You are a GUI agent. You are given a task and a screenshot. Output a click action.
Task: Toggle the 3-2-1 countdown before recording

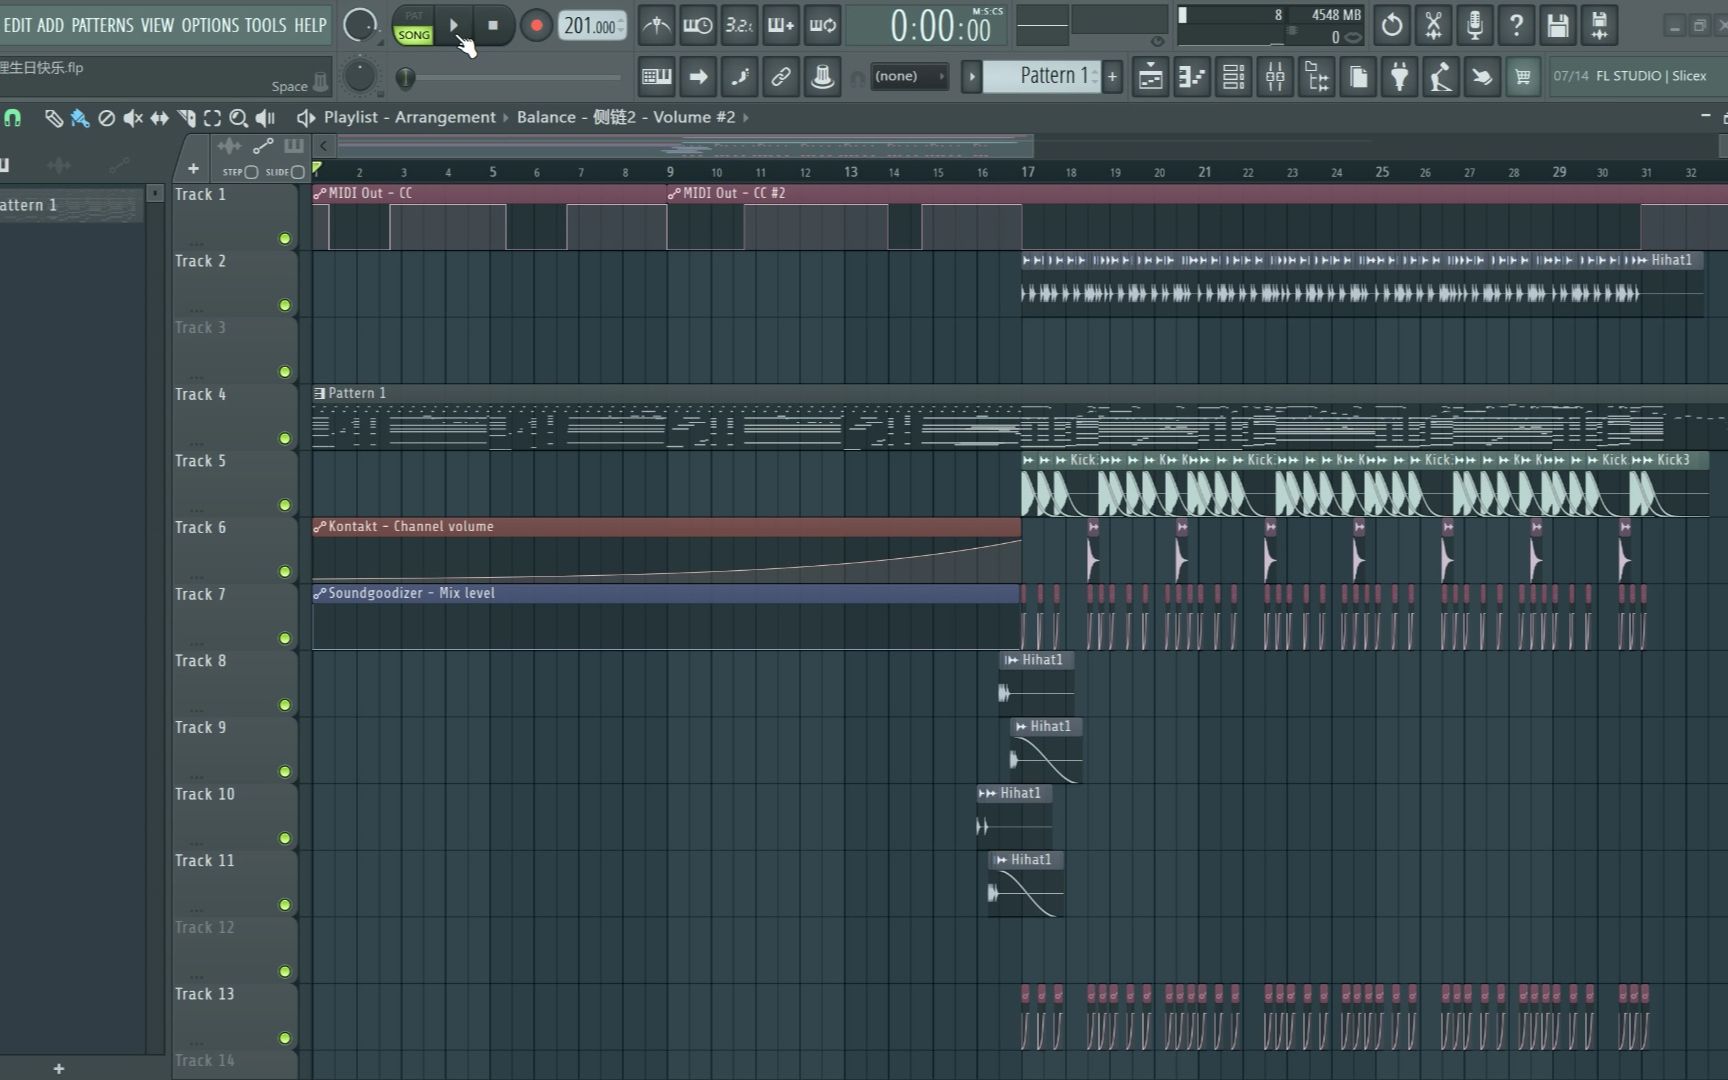click(x=739, y=25)
